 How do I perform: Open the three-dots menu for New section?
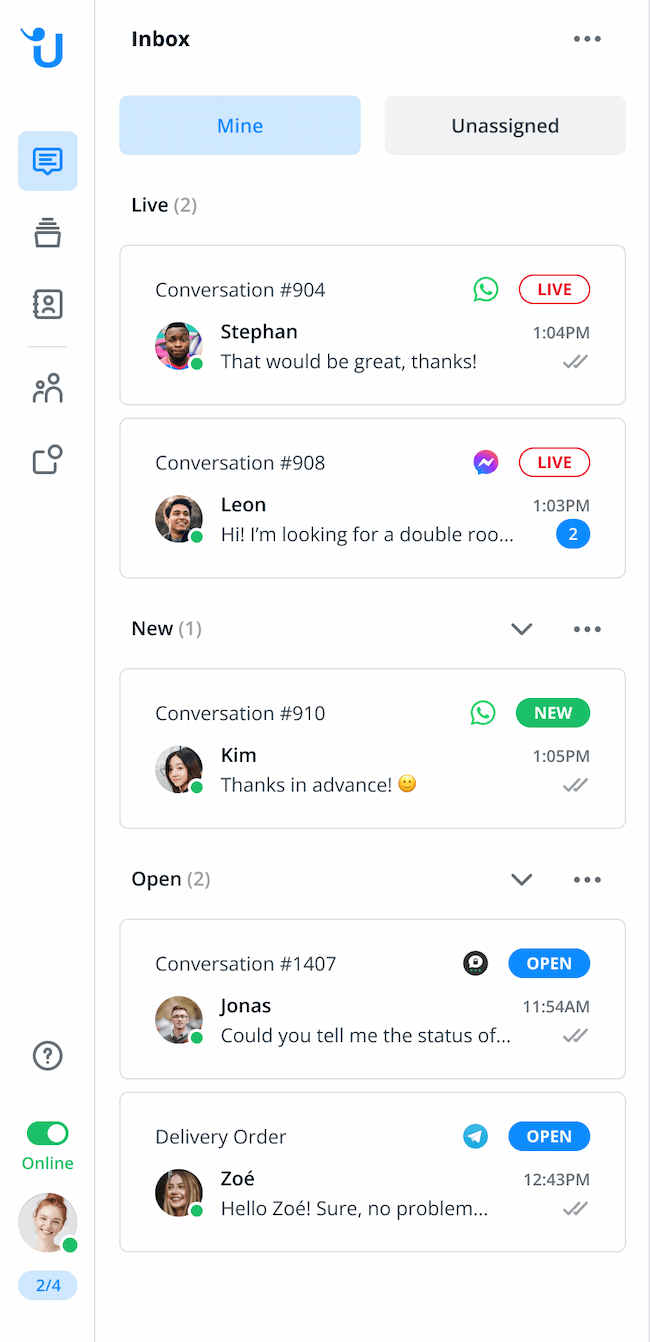[587, 629]
